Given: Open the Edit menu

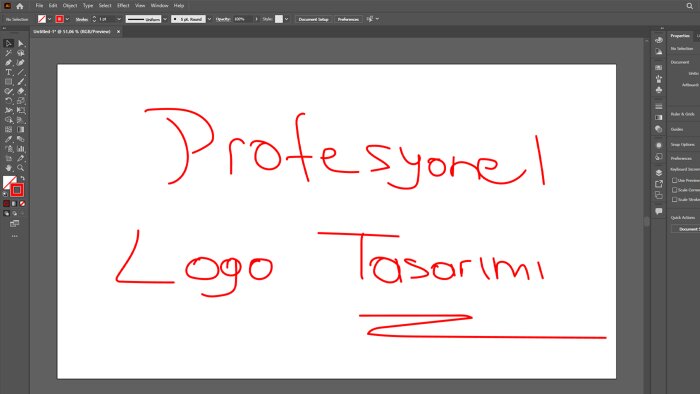Looking at the screenshot, I should (53, 6).
